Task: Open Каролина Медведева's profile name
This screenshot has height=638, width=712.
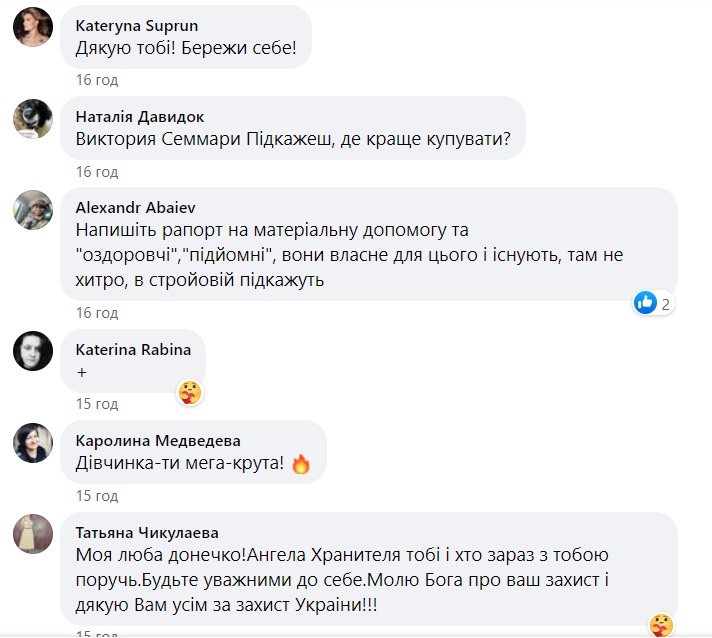Action: 158,440
